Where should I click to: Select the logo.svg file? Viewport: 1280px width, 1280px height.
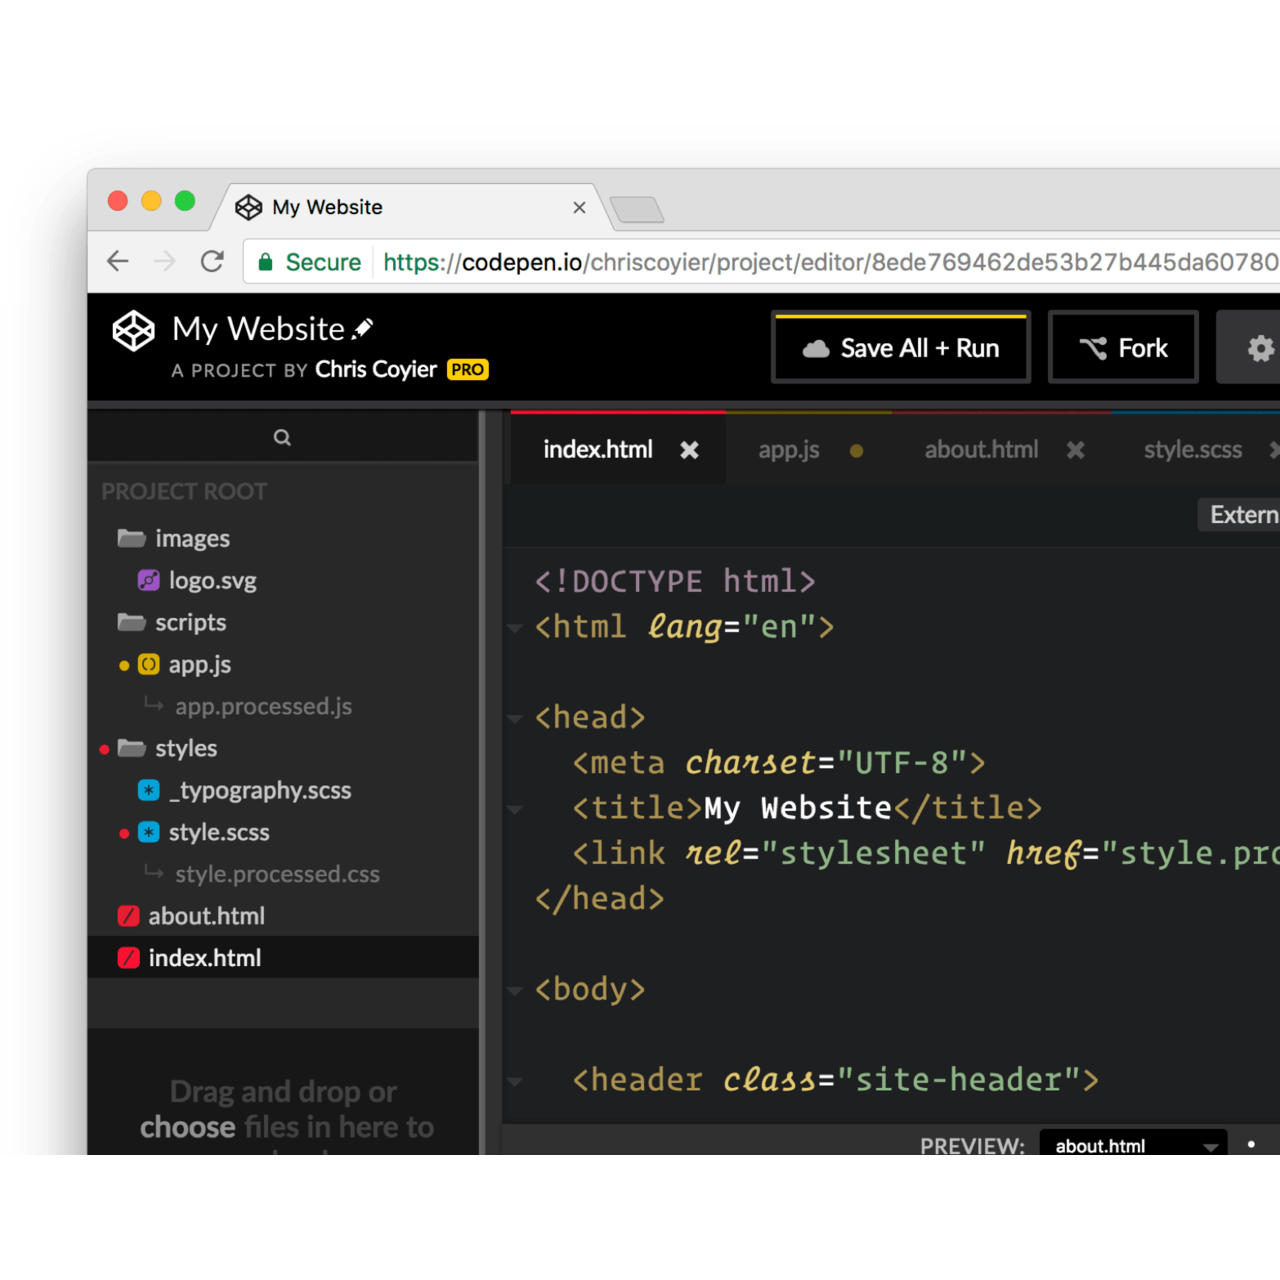click(x=212, y=581)
